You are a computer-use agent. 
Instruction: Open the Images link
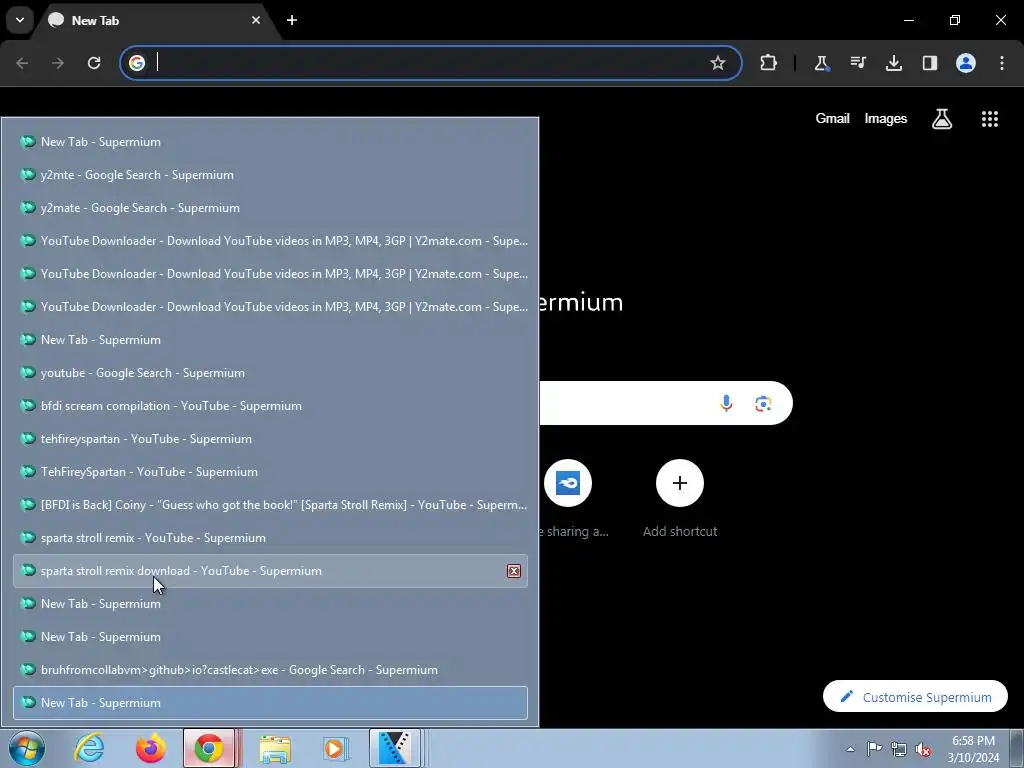coord(886,118)
